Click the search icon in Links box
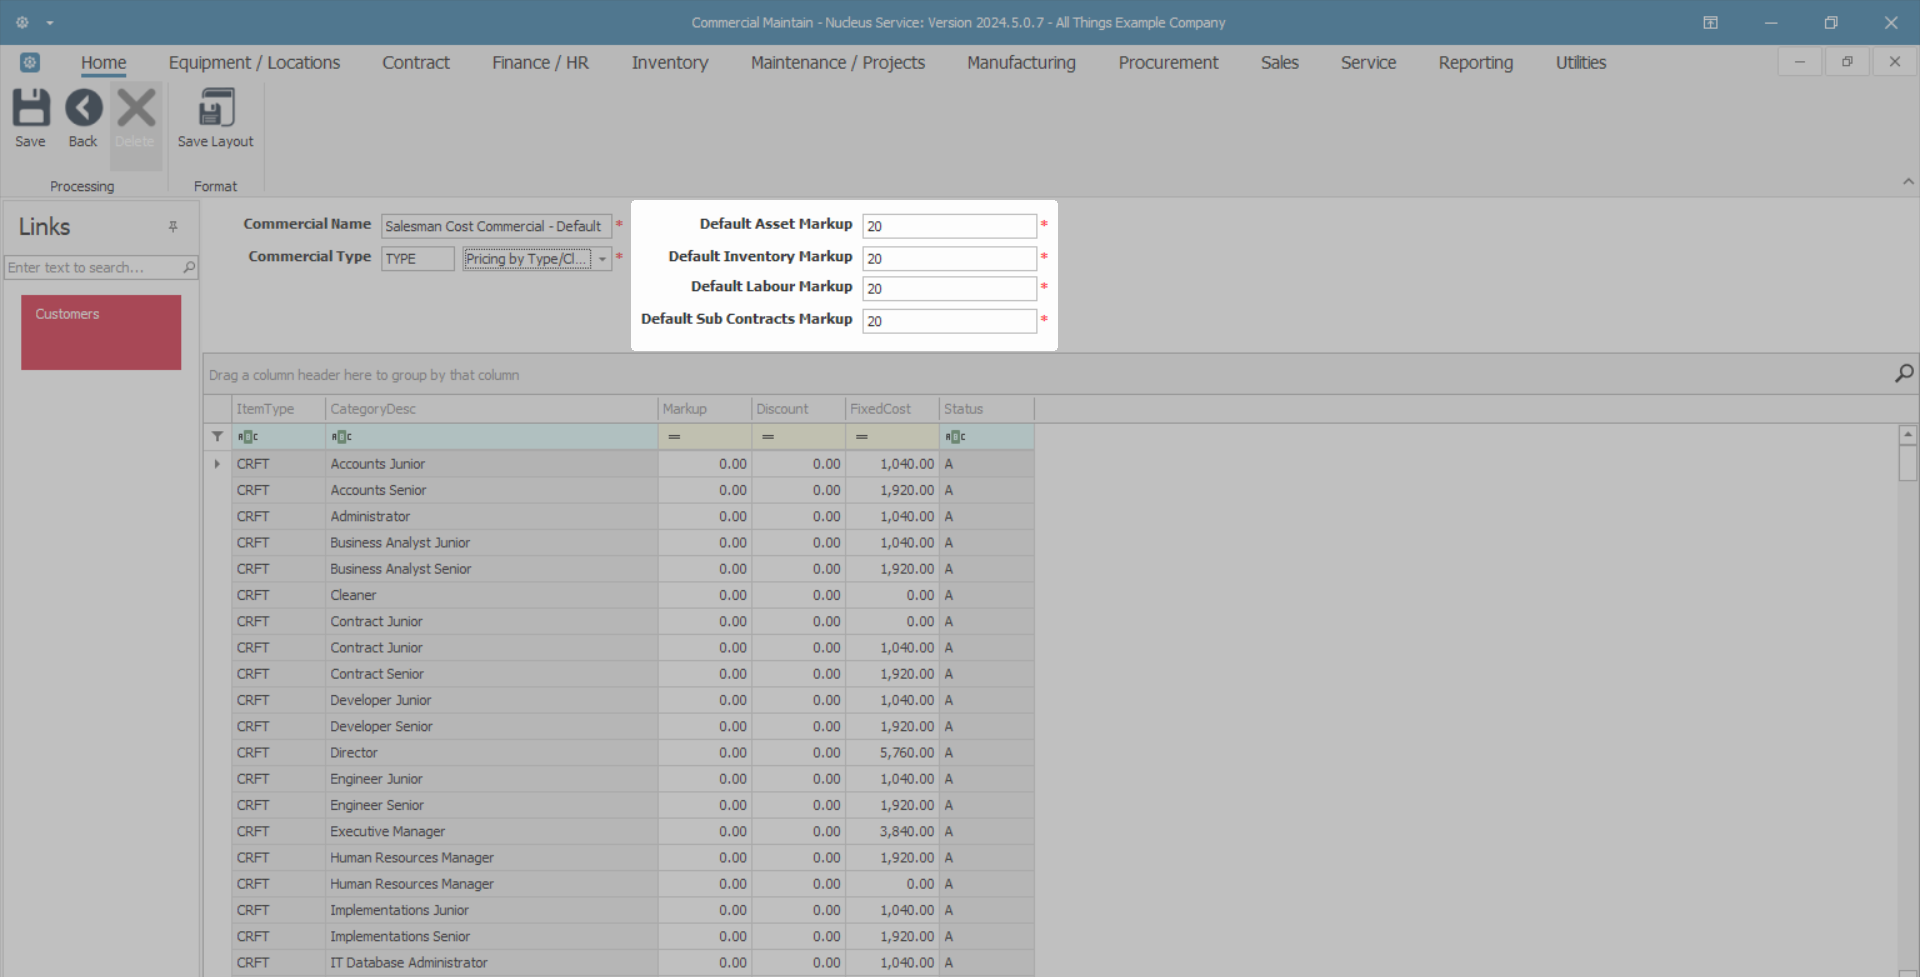1920x977 pixels. pos(189,267)
